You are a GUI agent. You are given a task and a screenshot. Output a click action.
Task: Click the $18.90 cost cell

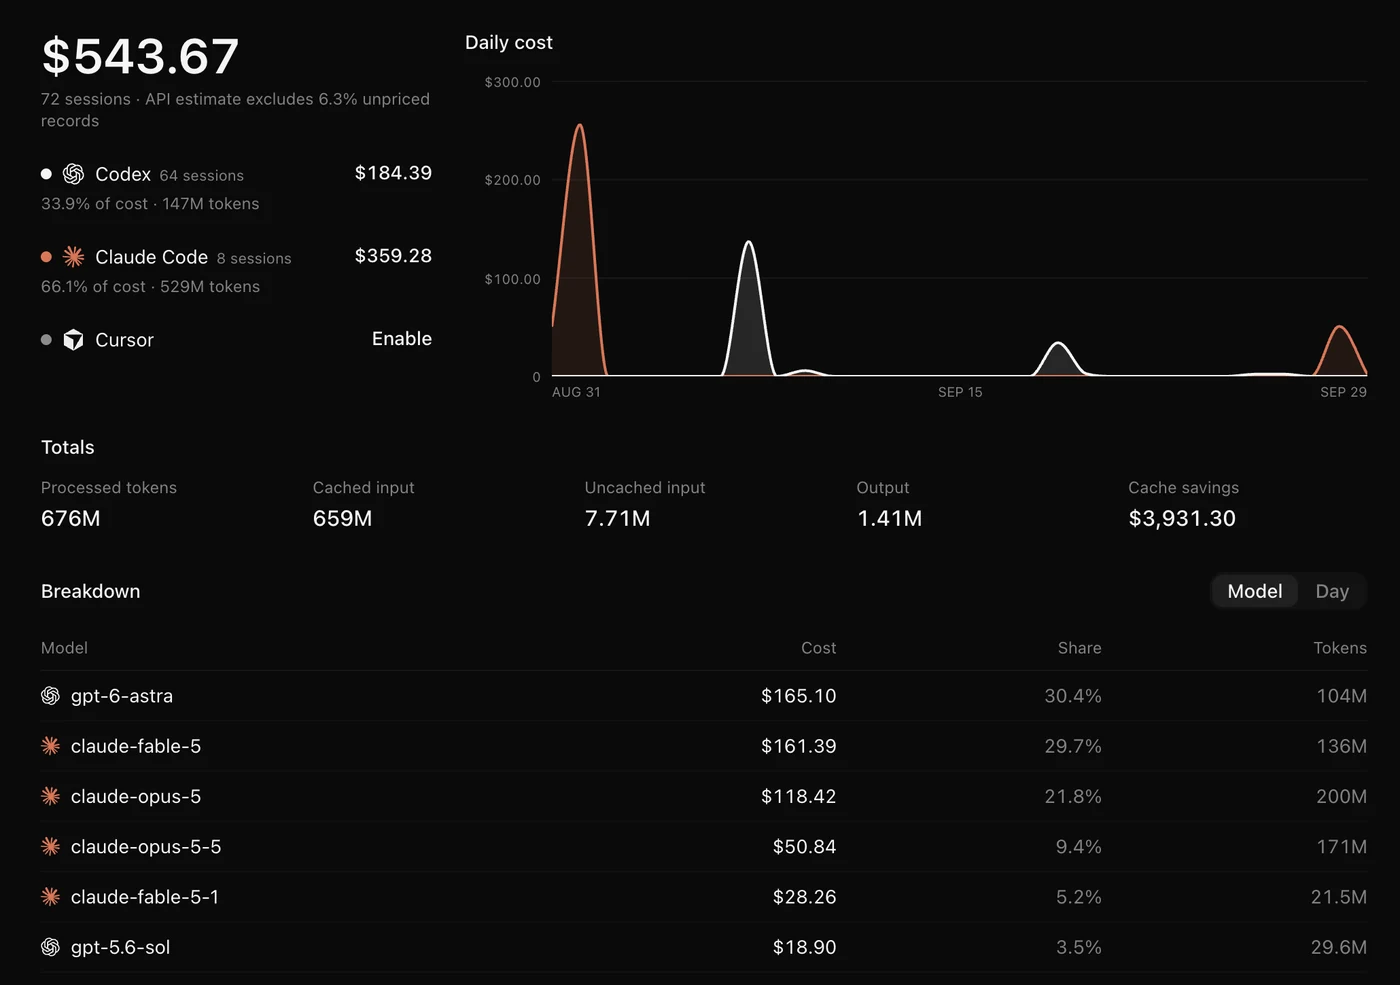click(x=804, y=947)
